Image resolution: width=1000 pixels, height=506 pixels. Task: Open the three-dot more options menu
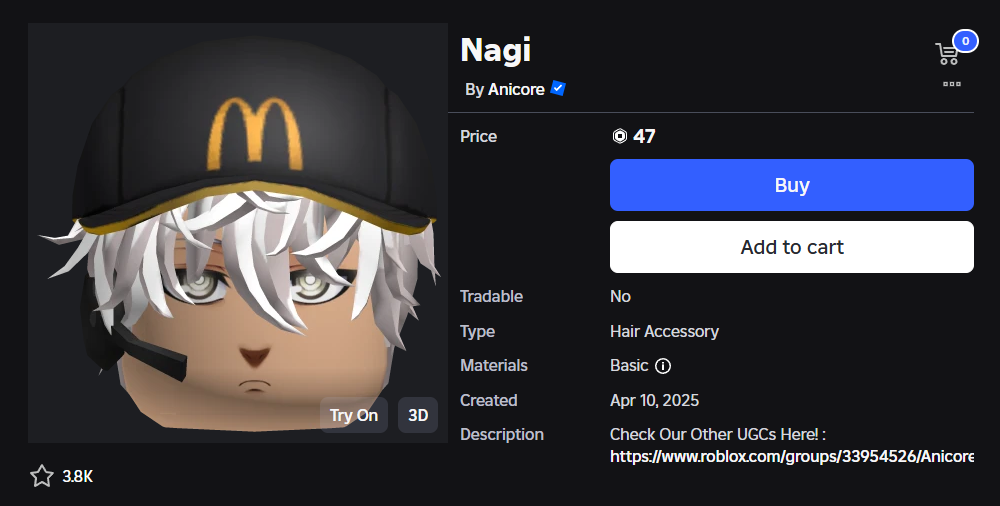[x=952, y=84]
